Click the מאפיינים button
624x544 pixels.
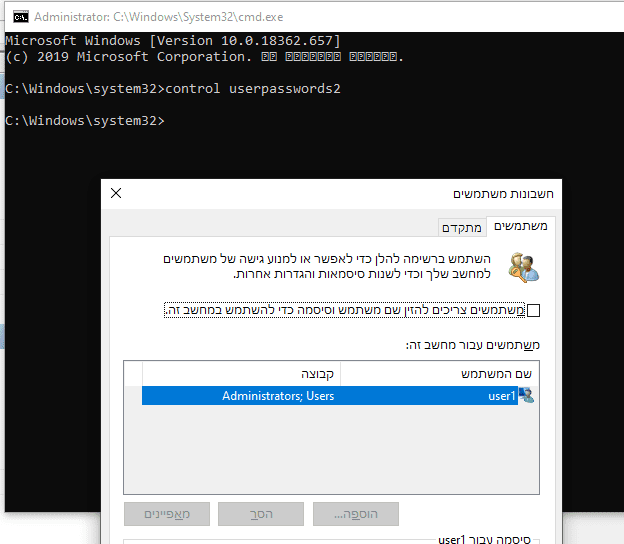click(x=167, y=514)
